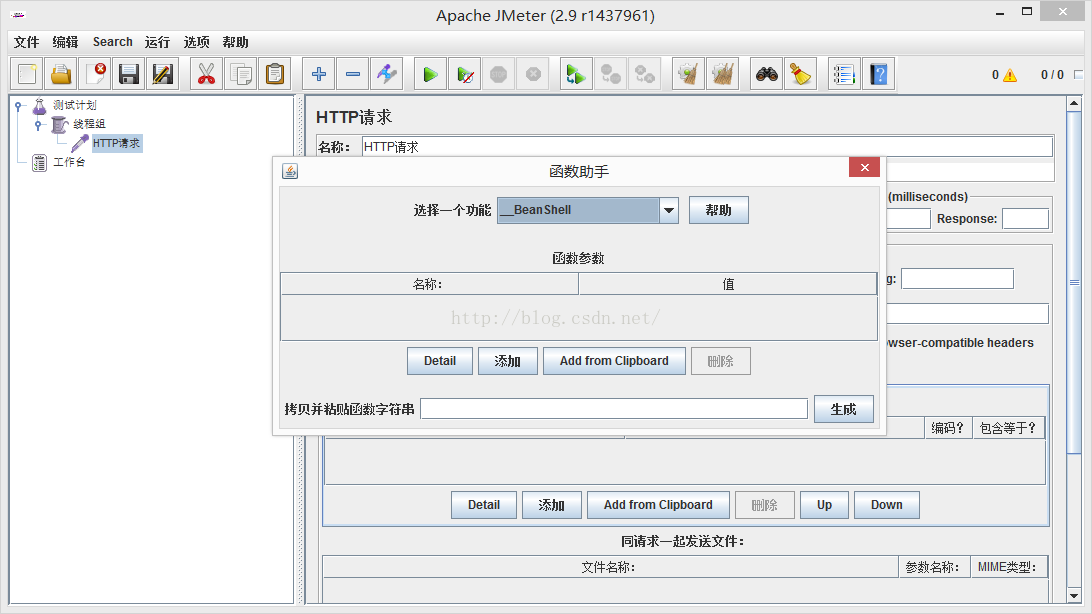Save the test plan with floppy icon
The image size is (1092, 614).
pos(129,74)
